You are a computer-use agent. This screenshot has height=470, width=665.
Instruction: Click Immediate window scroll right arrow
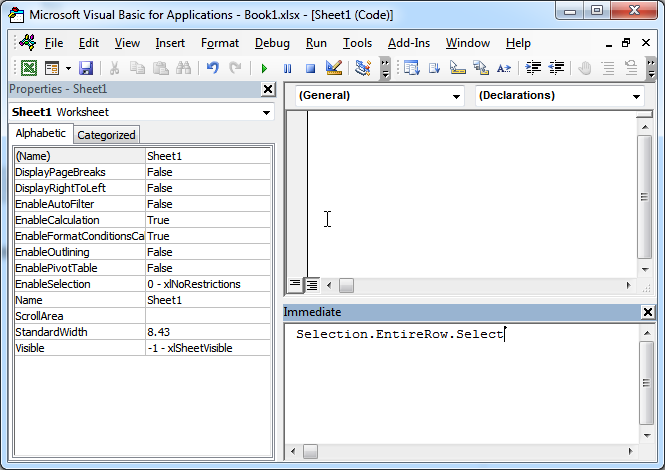coord(630,451)
